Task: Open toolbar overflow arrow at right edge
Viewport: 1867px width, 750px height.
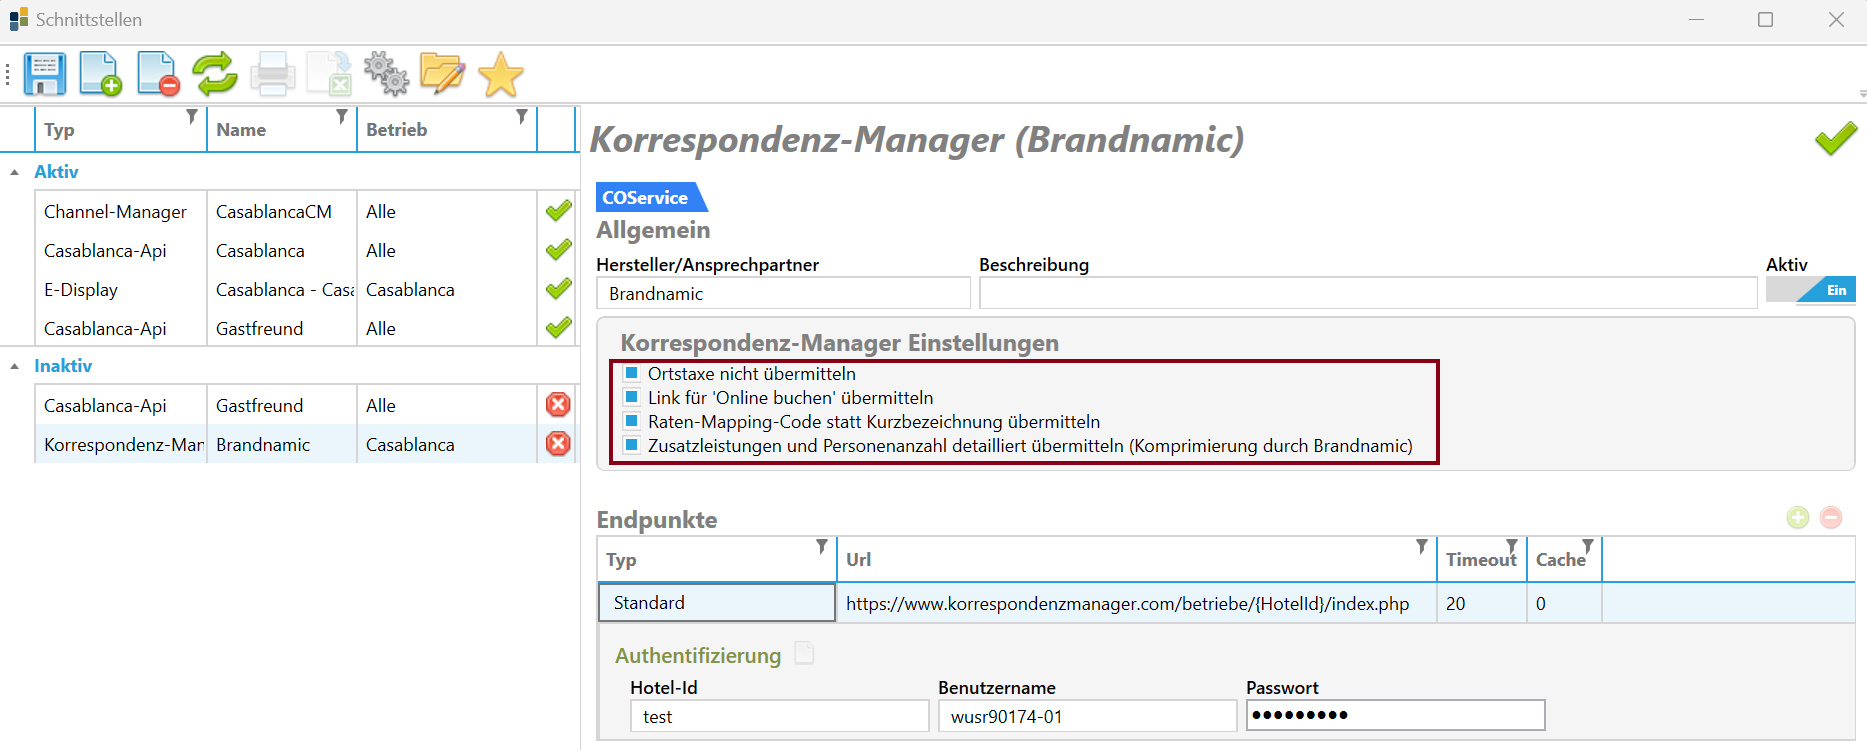Action: tap(1862, 94)
